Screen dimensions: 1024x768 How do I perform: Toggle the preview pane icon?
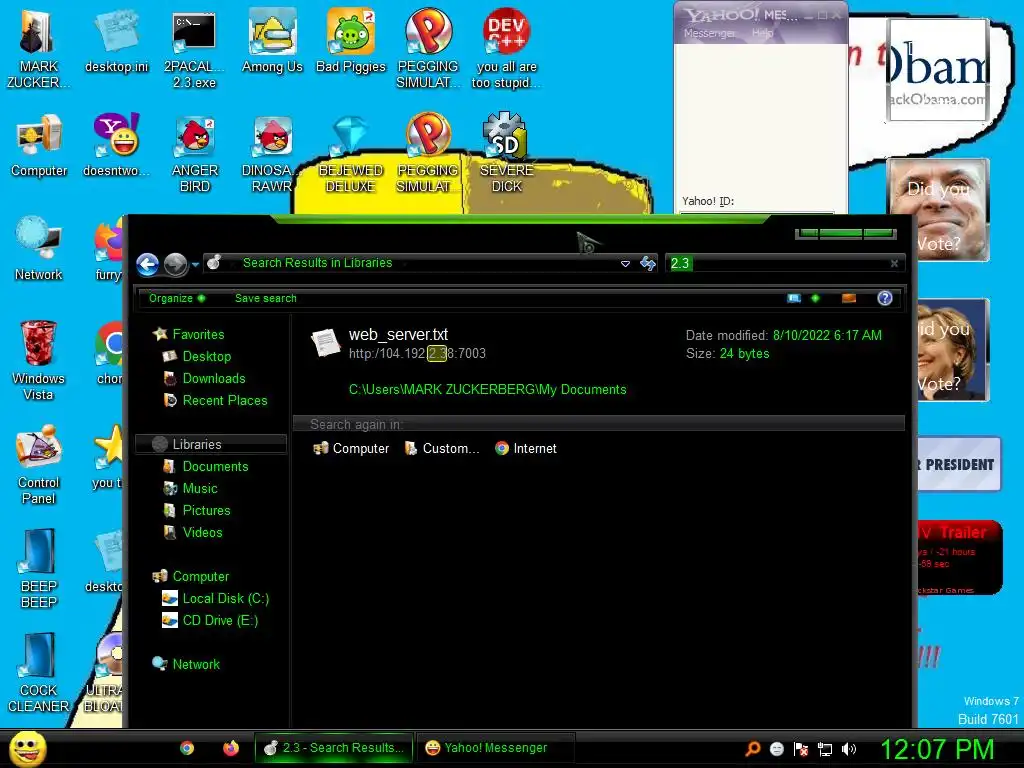[x=849, y=298]
